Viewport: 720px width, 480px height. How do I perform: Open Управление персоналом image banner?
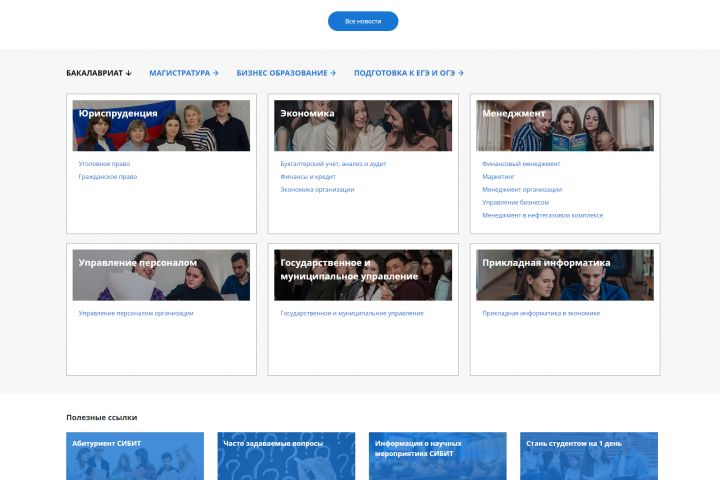coord(161,275)
